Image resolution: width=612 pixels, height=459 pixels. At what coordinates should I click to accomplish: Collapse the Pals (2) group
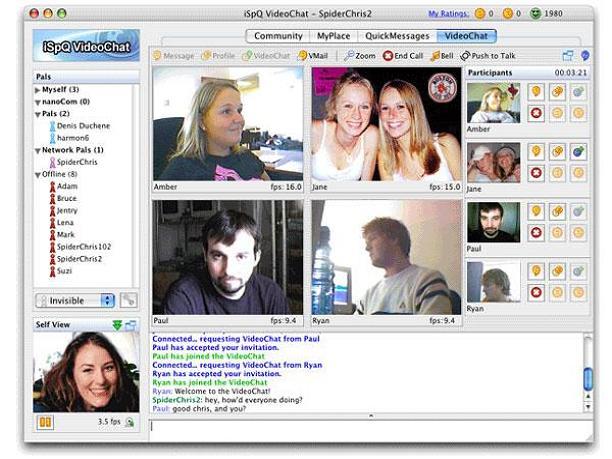click(37, 114)
